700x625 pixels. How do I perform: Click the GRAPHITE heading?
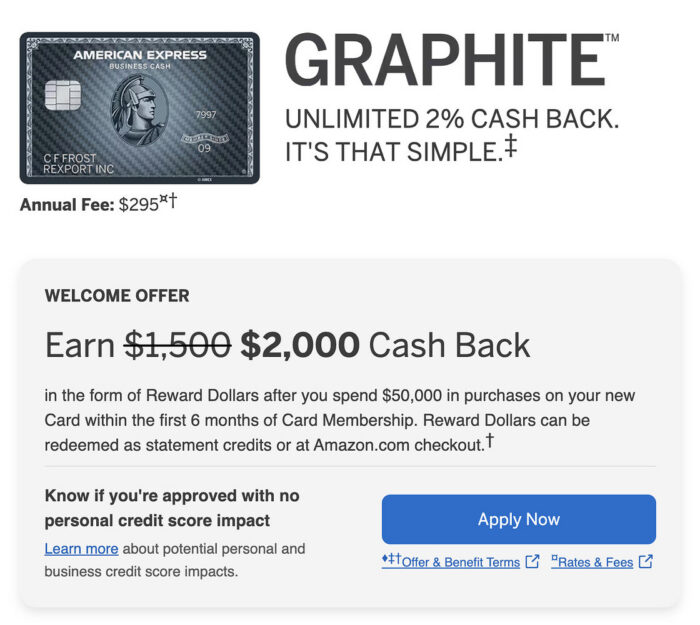point(445,60)
